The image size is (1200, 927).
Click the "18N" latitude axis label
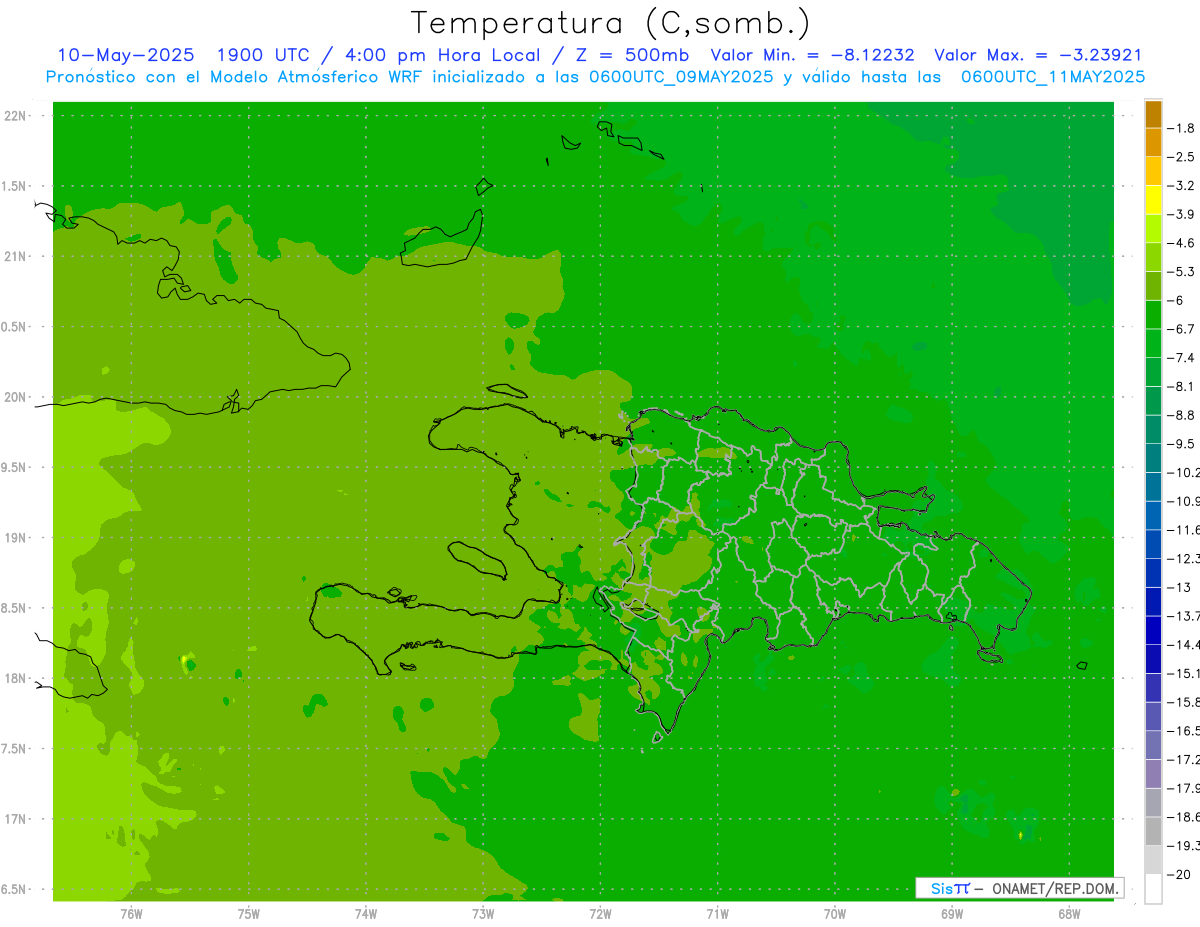click(x=14, y=678)
